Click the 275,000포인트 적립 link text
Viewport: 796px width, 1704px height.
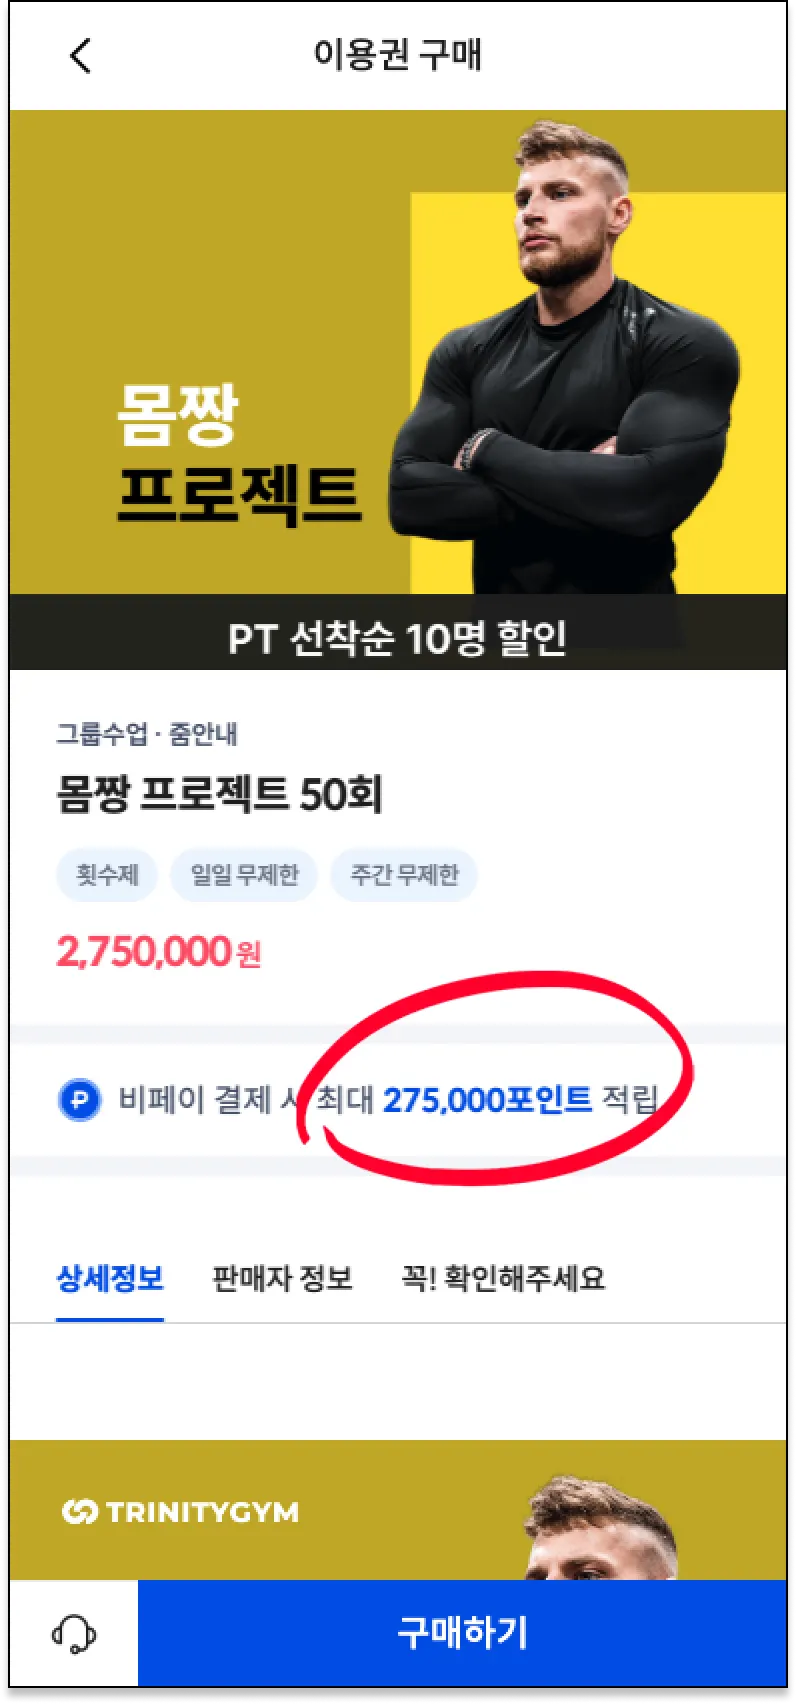click(520, 1100)
